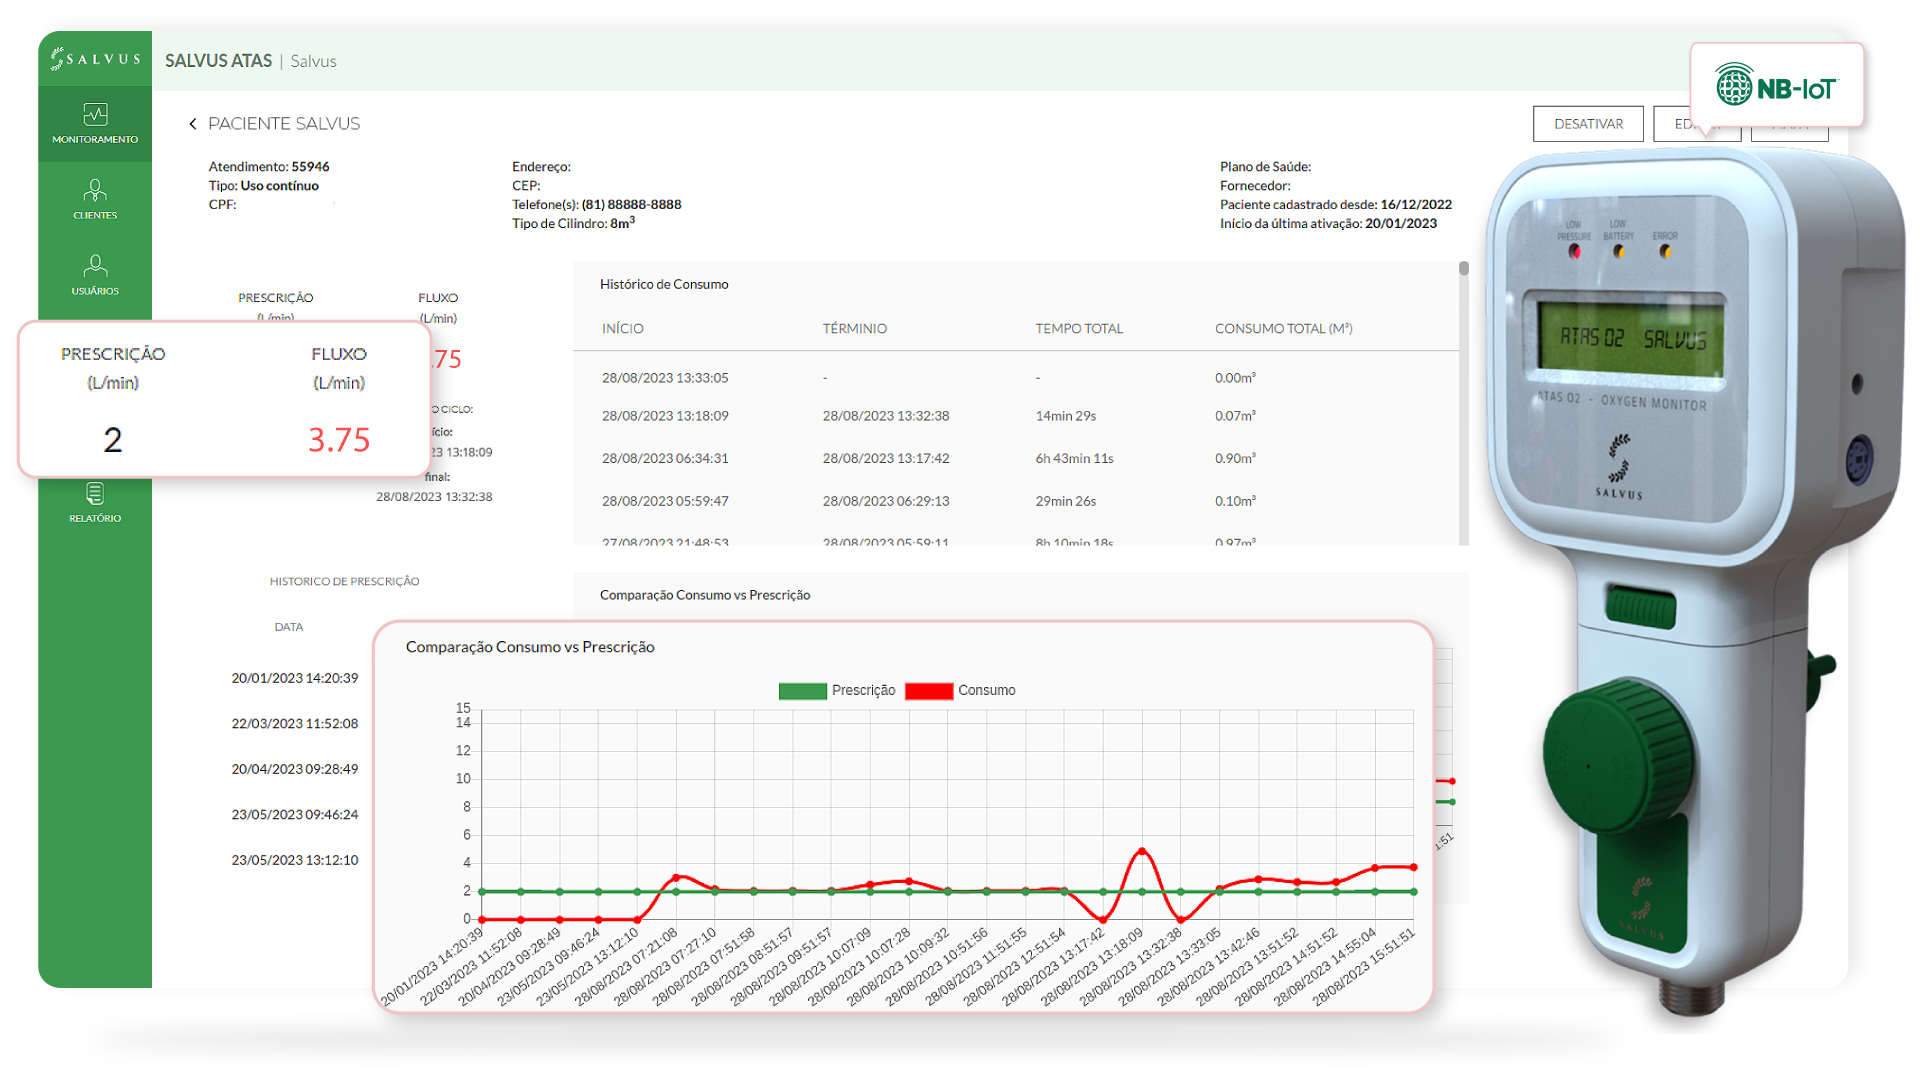1920x1080 pixels.
Task: Toggle the green Prescrição legend swatch
Action: [802, 691]
